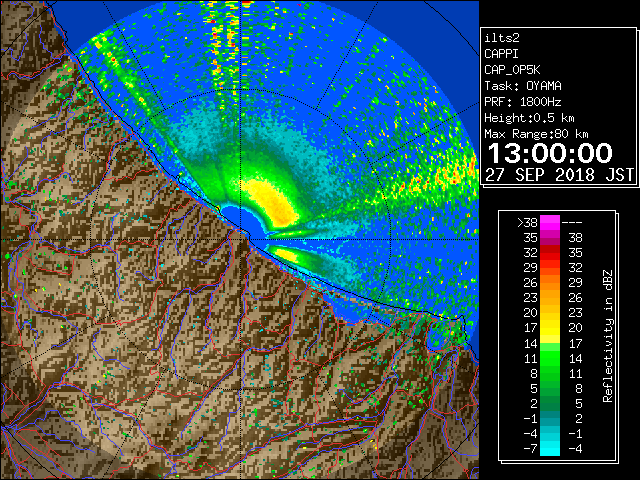The image size is (640, 480).
Task: Pick the bright green 11–14 dBZ swatch
Action: [550, 358]
